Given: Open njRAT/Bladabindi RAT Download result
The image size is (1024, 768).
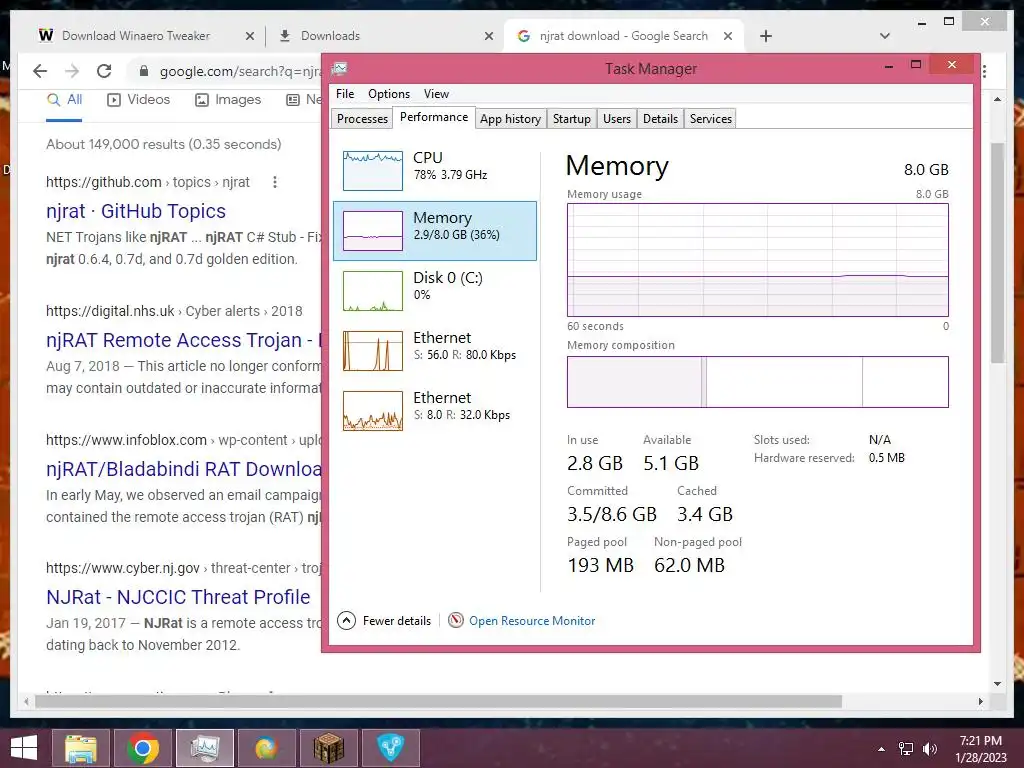Looking at the screenshot, I should (184, 470).
